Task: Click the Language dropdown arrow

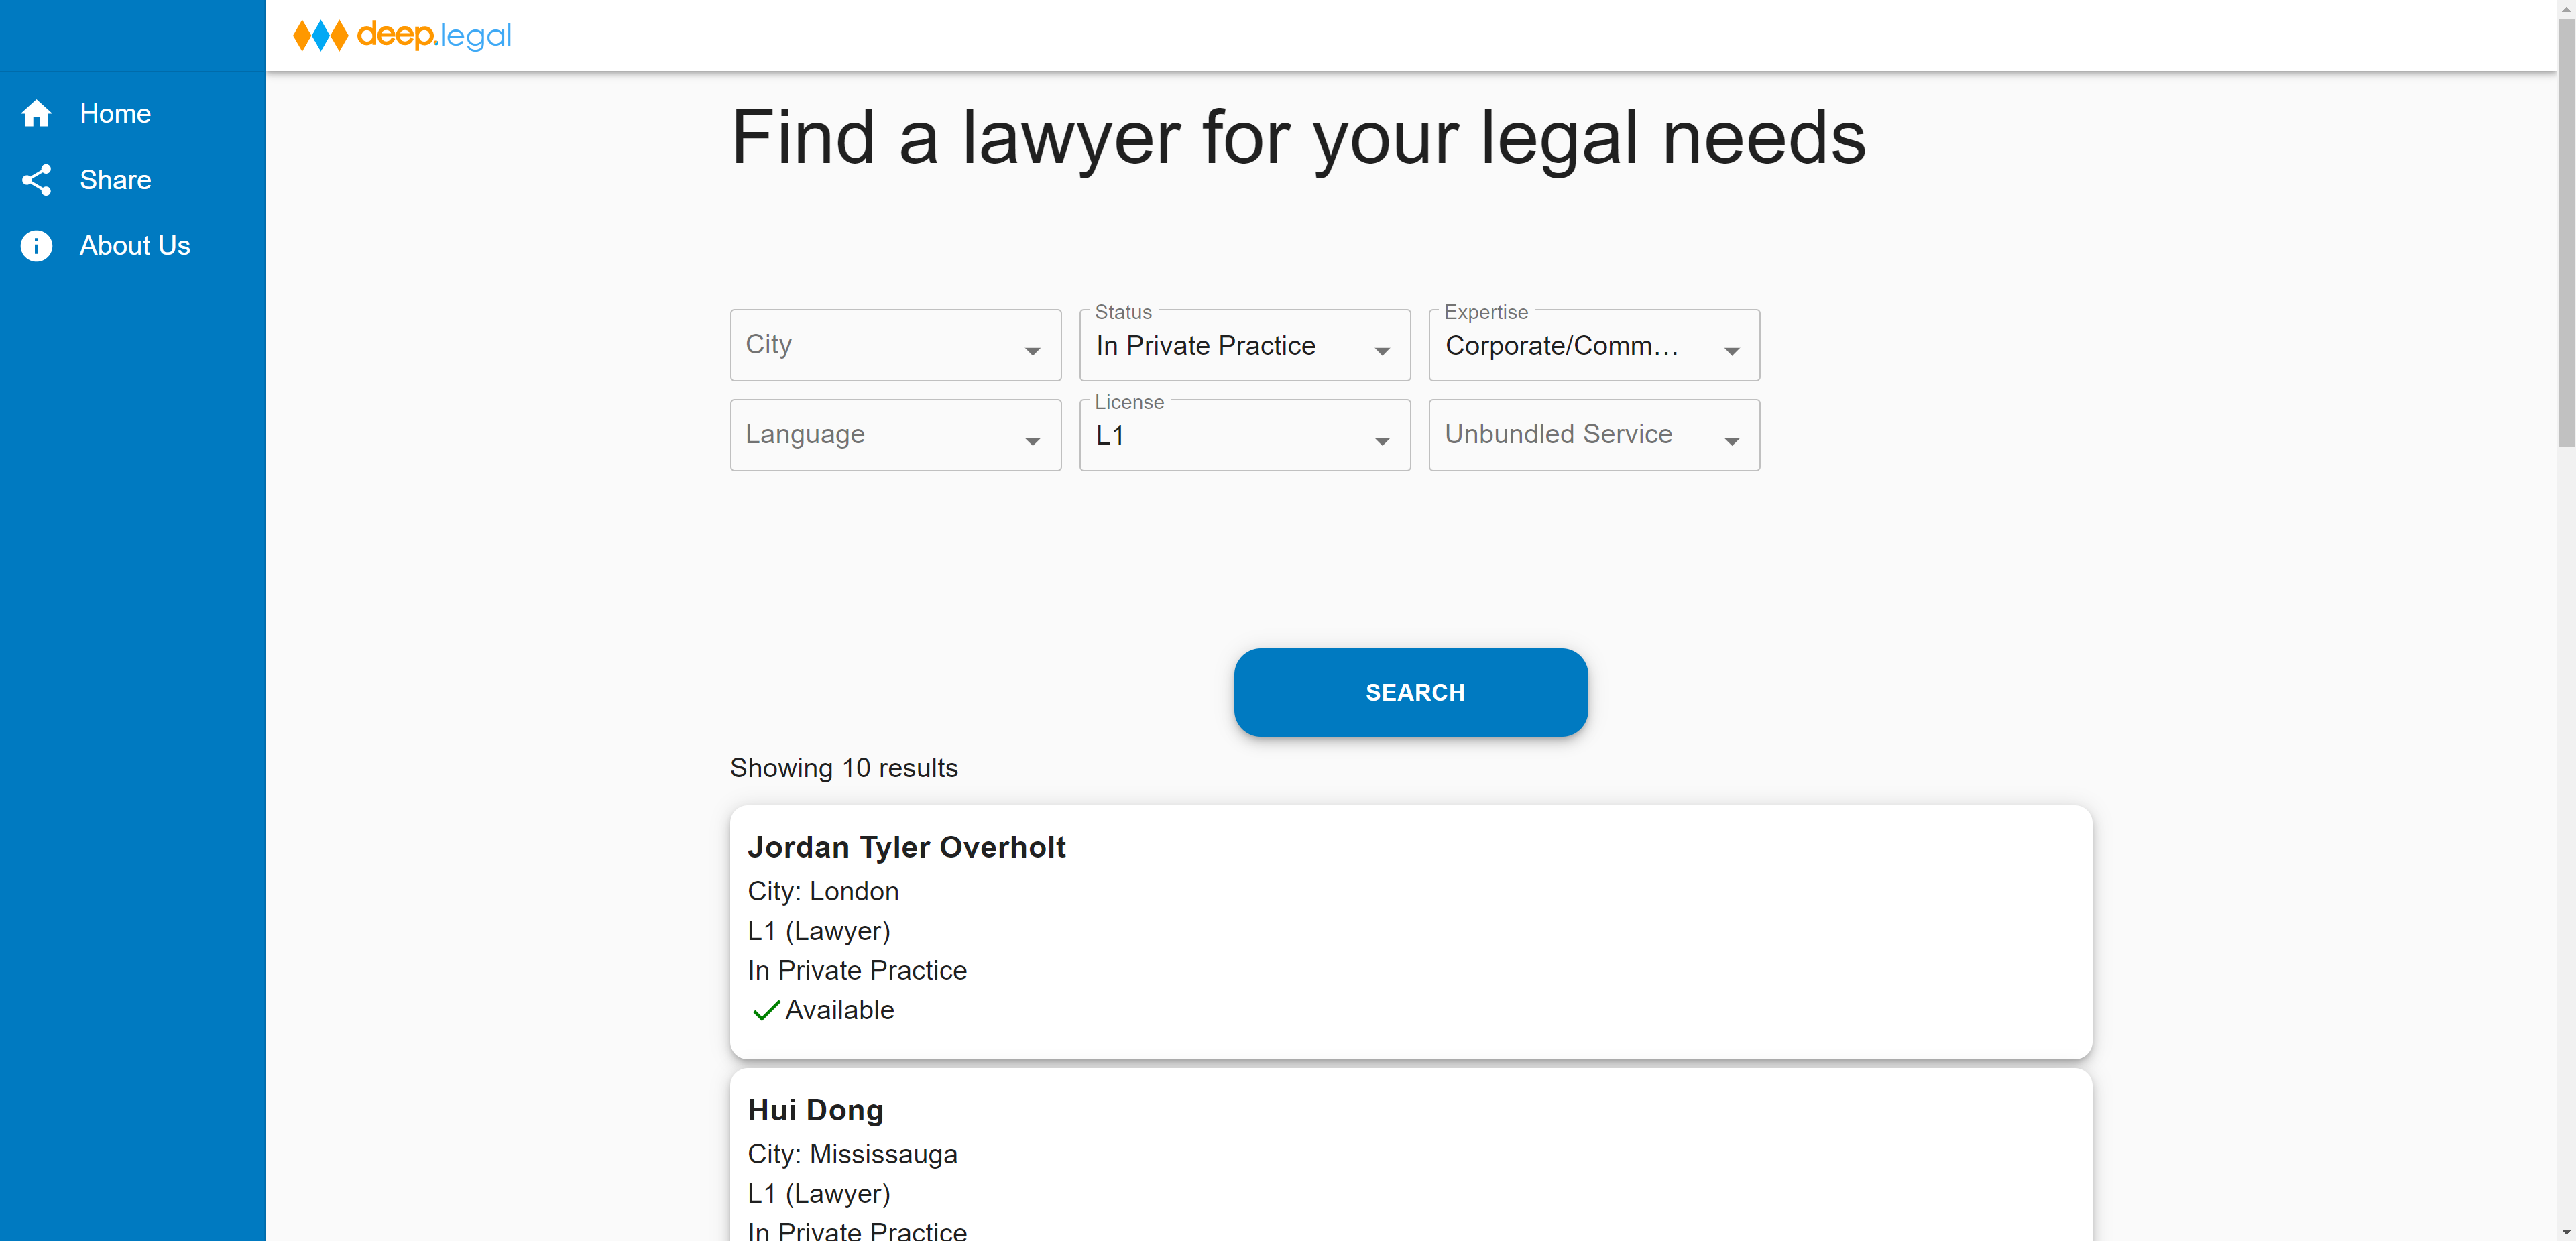Action: coord(1032,441)
